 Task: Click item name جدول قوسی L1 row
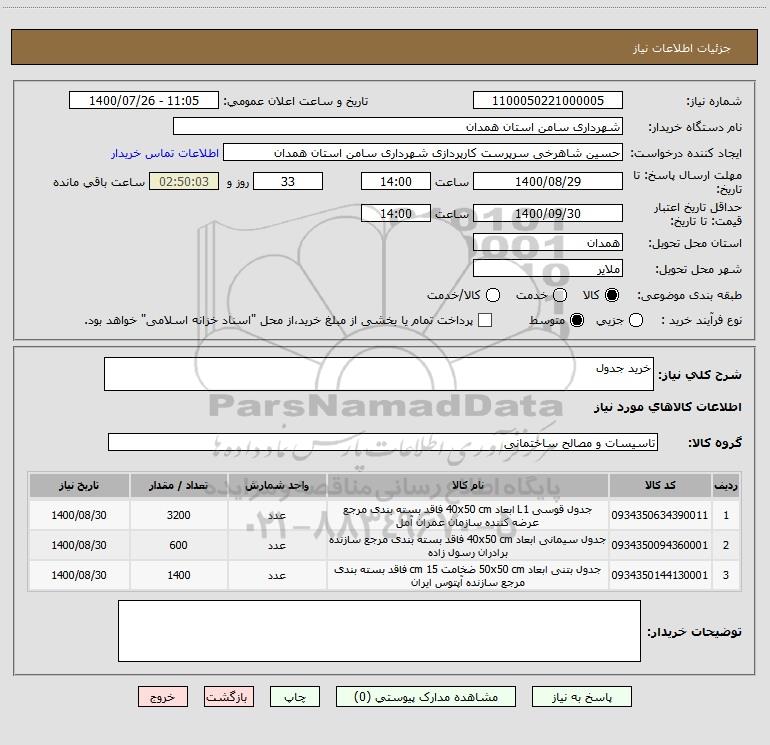click(468, 516)
